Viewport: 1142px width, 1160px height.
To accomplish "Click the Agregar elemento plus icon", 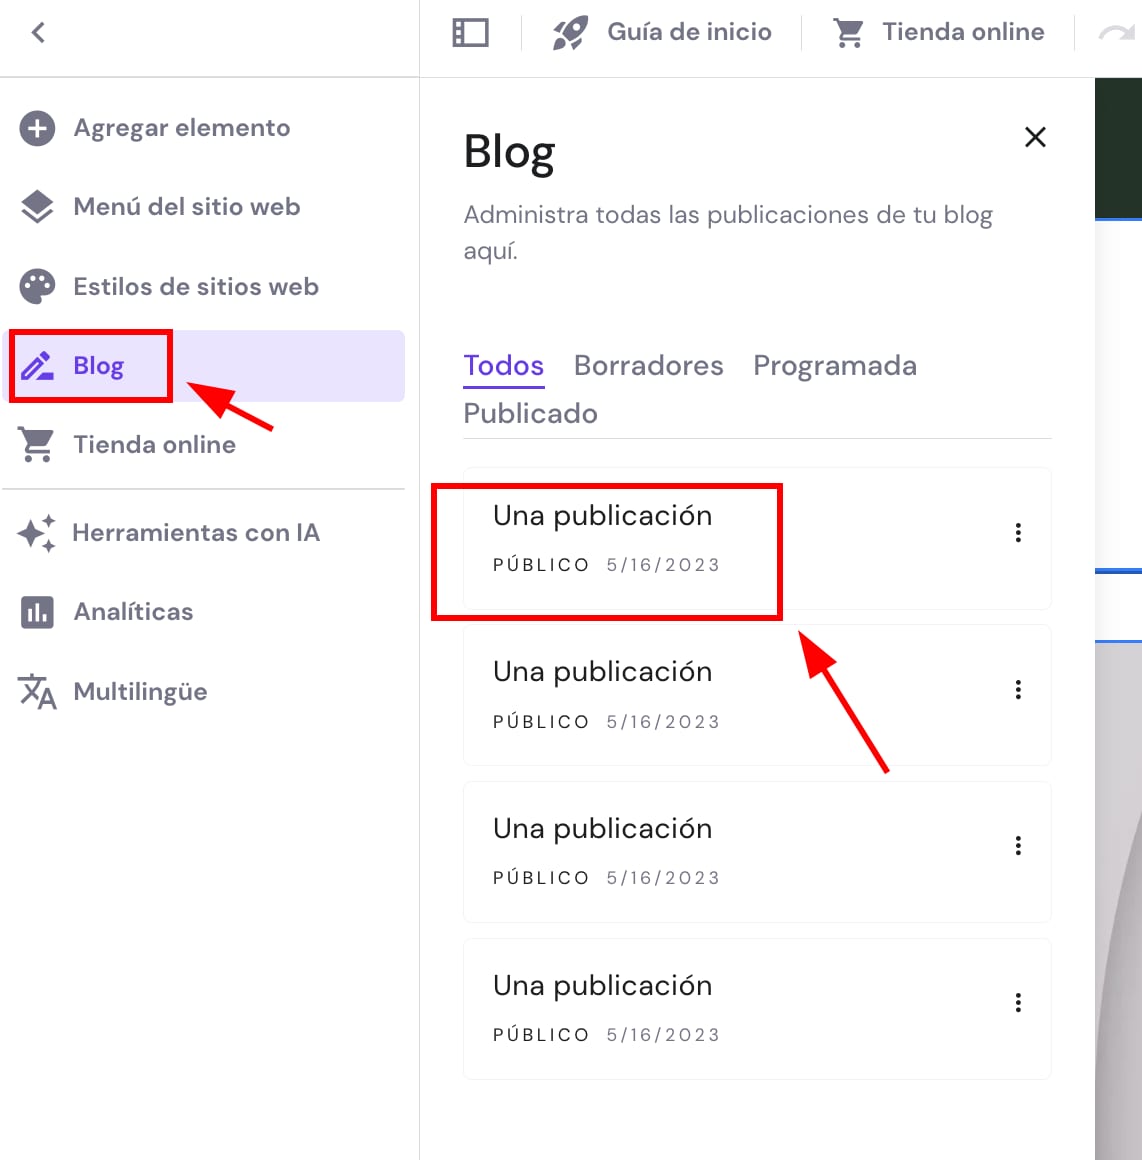I will point(38,128).
